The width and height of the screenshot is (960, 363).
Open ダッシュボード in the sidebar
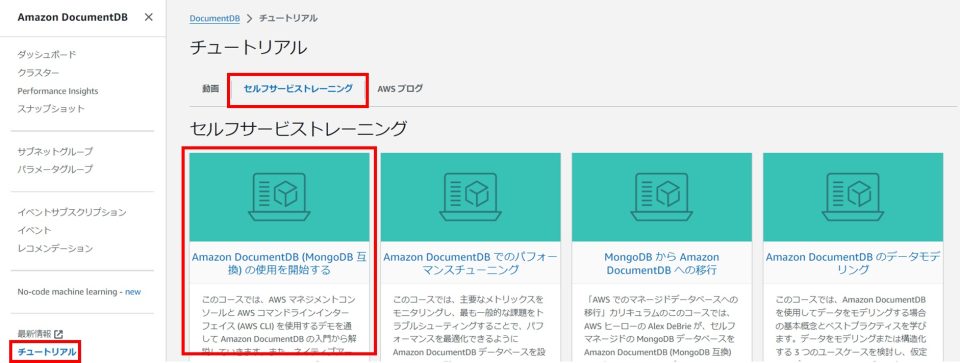pos(47,54)
